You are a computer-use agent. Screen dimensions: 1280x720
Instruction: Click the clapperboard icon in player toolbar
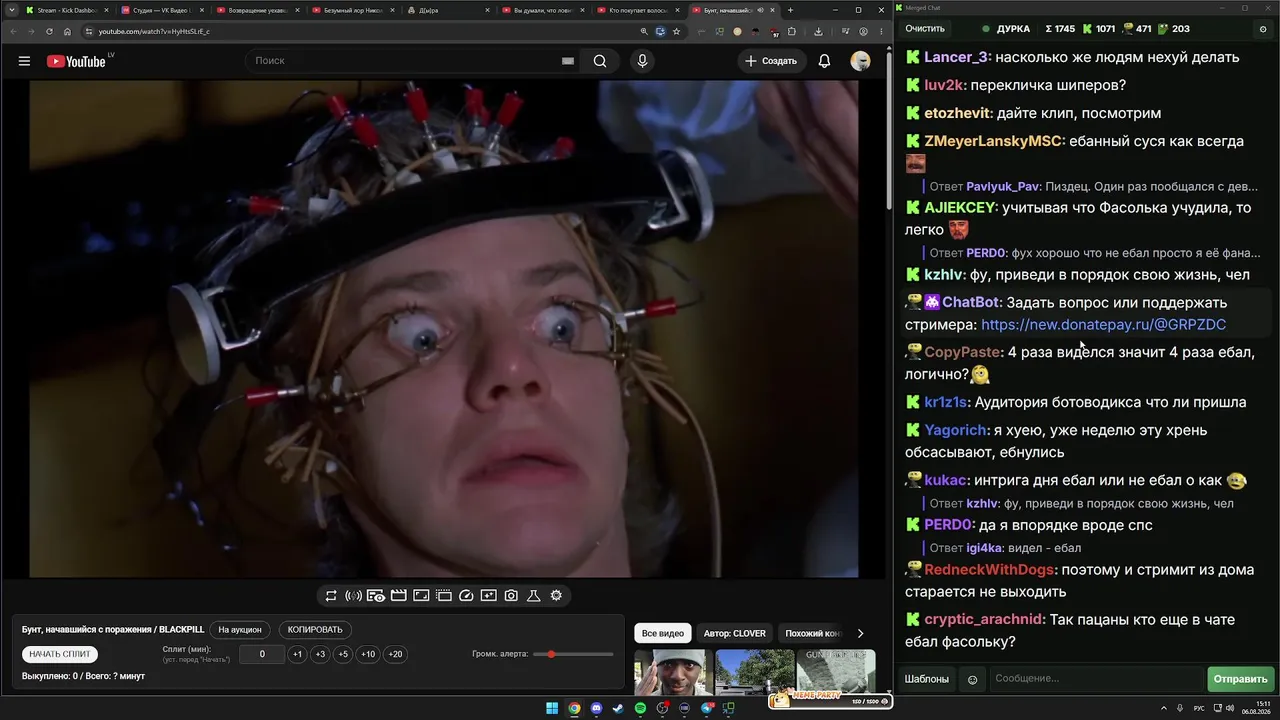click(x=398, y=596)
